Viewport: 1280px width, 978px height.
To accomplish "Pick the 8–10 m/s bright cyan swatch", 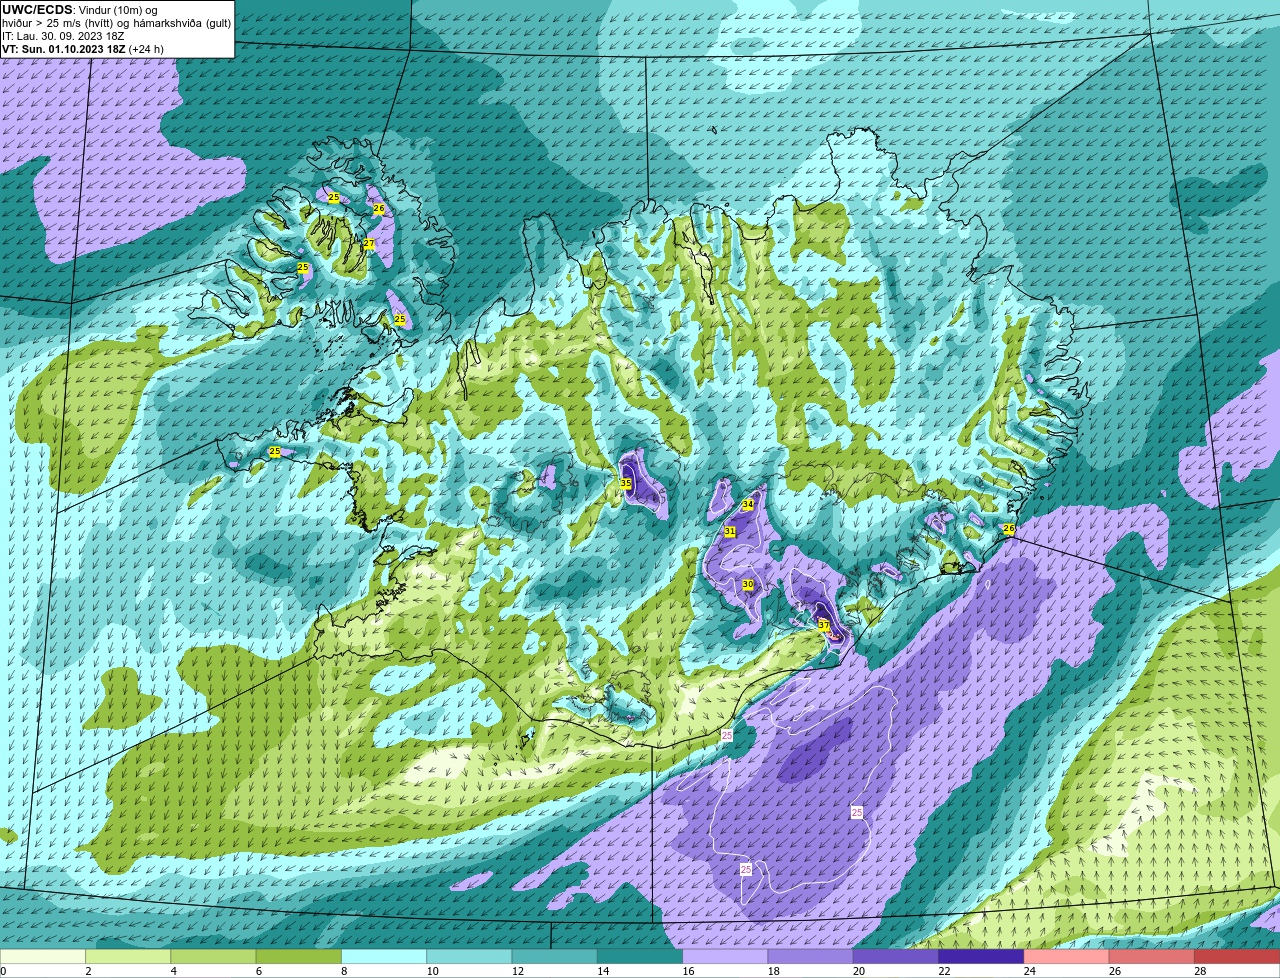I will [x=384, y=956].
